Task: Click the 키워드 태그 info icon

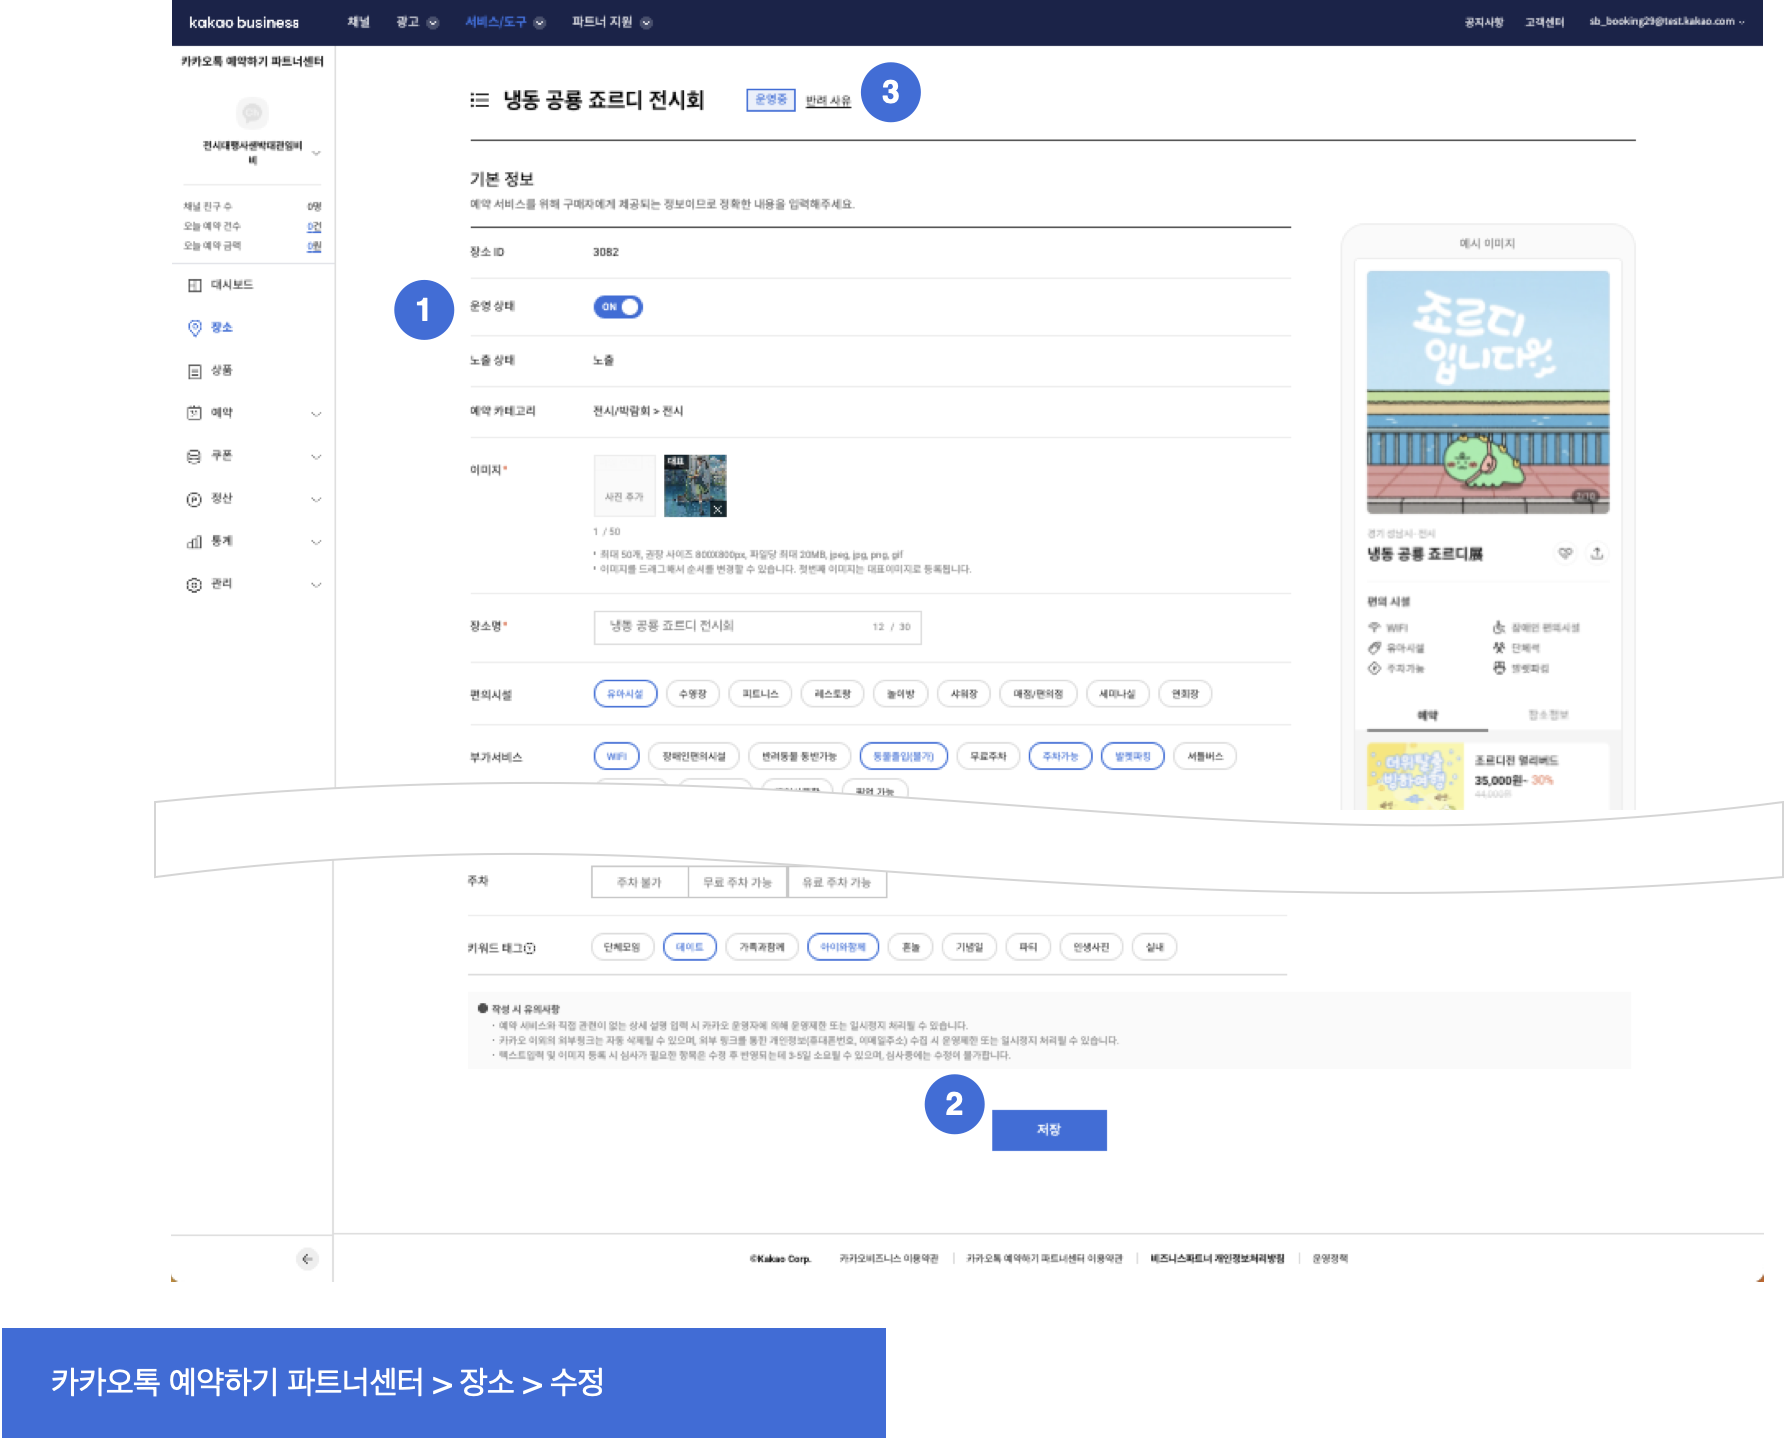Action: point(530,948)
